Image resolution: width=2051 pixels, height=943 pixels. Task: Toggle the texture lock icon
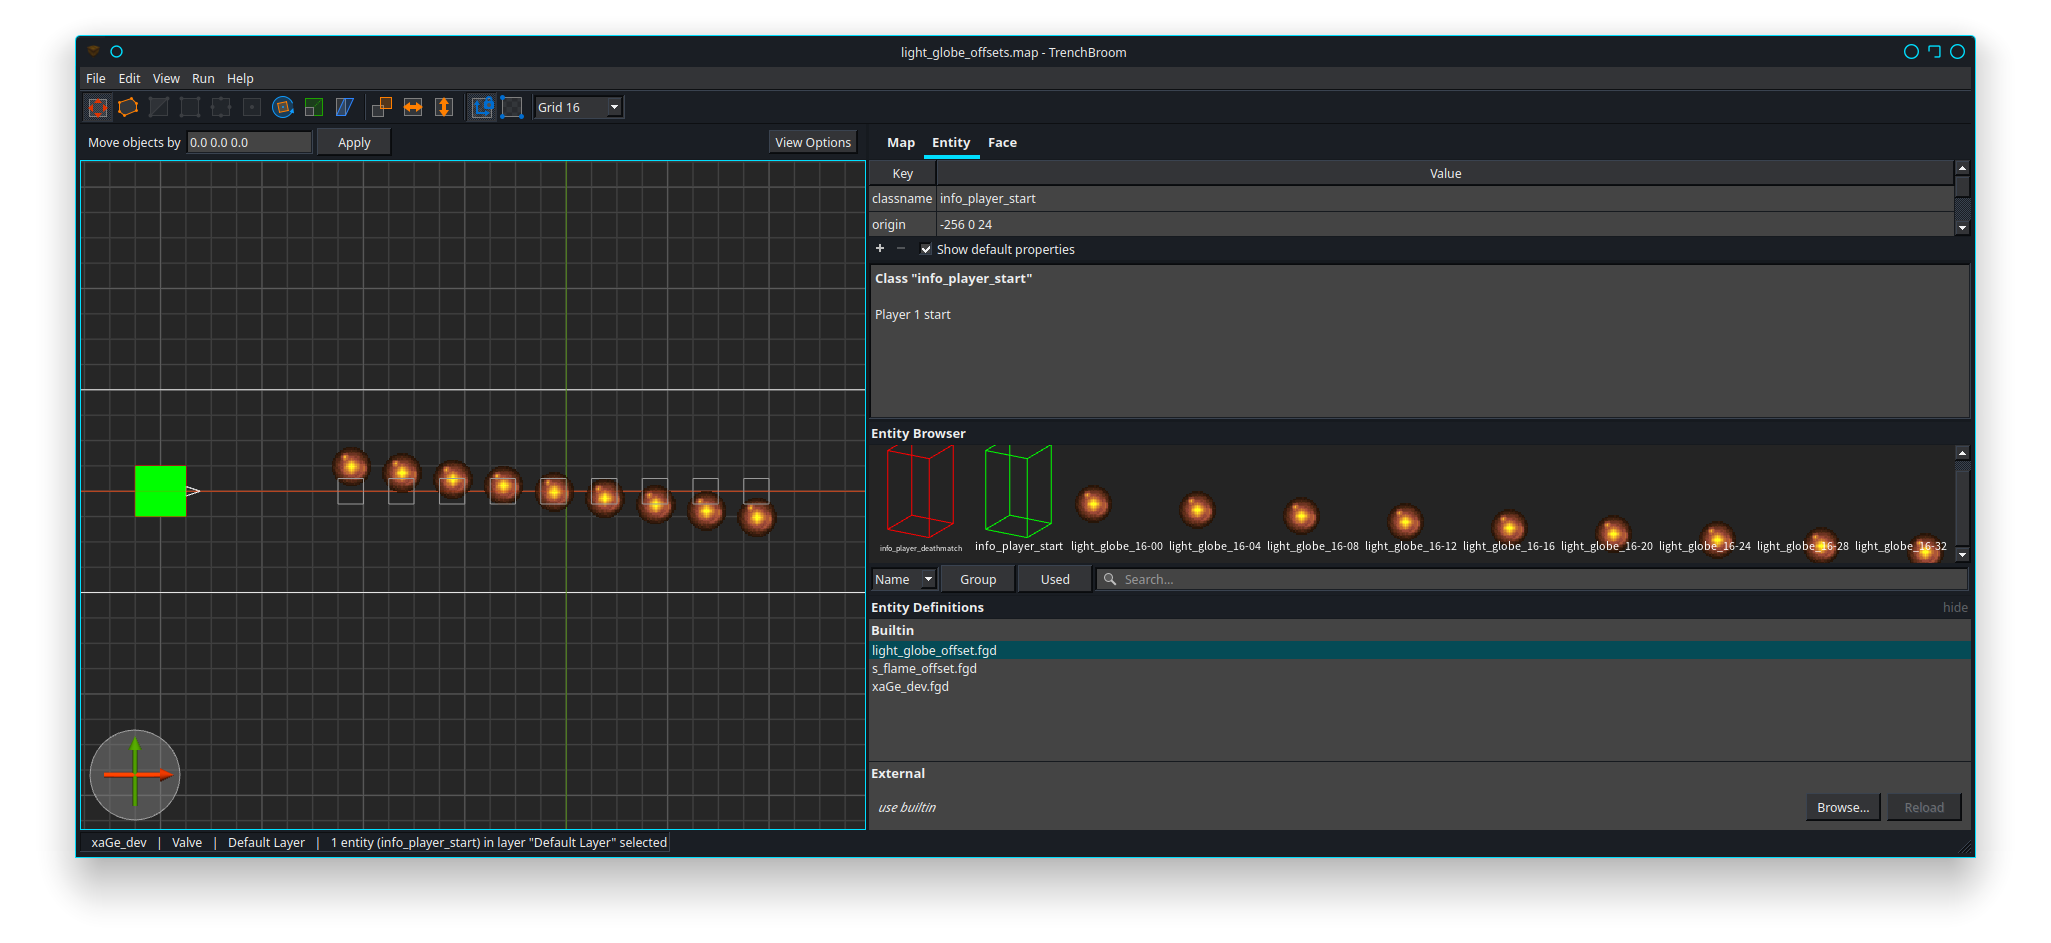coord(482,107)
